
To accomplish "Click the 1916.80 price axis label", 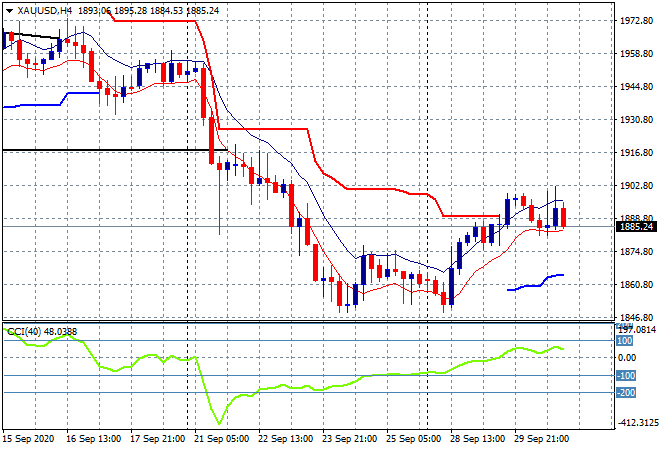I will tap(636, 153).
